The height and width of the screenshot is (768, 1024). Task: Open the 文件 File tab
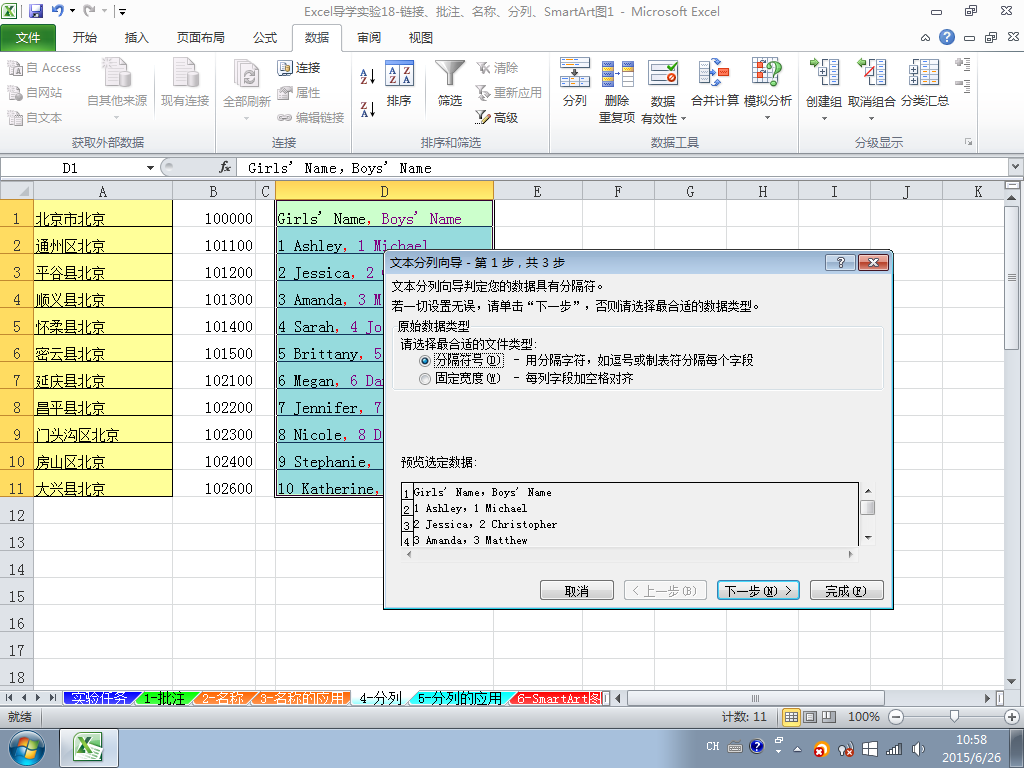pyautogui.click(x=28, y=38)
